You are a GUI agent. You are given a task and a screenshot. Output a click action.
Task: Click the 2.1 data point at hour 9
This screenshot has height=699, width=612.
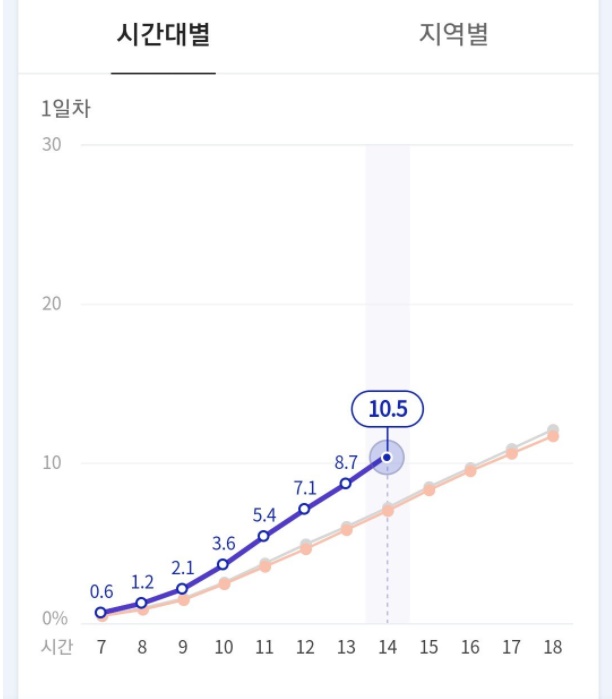[182, 589]
